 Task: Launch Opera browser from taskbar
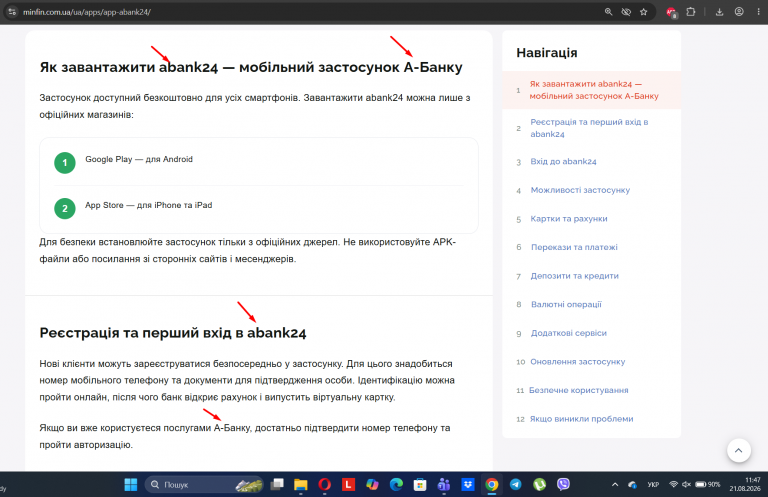point(324,485)
